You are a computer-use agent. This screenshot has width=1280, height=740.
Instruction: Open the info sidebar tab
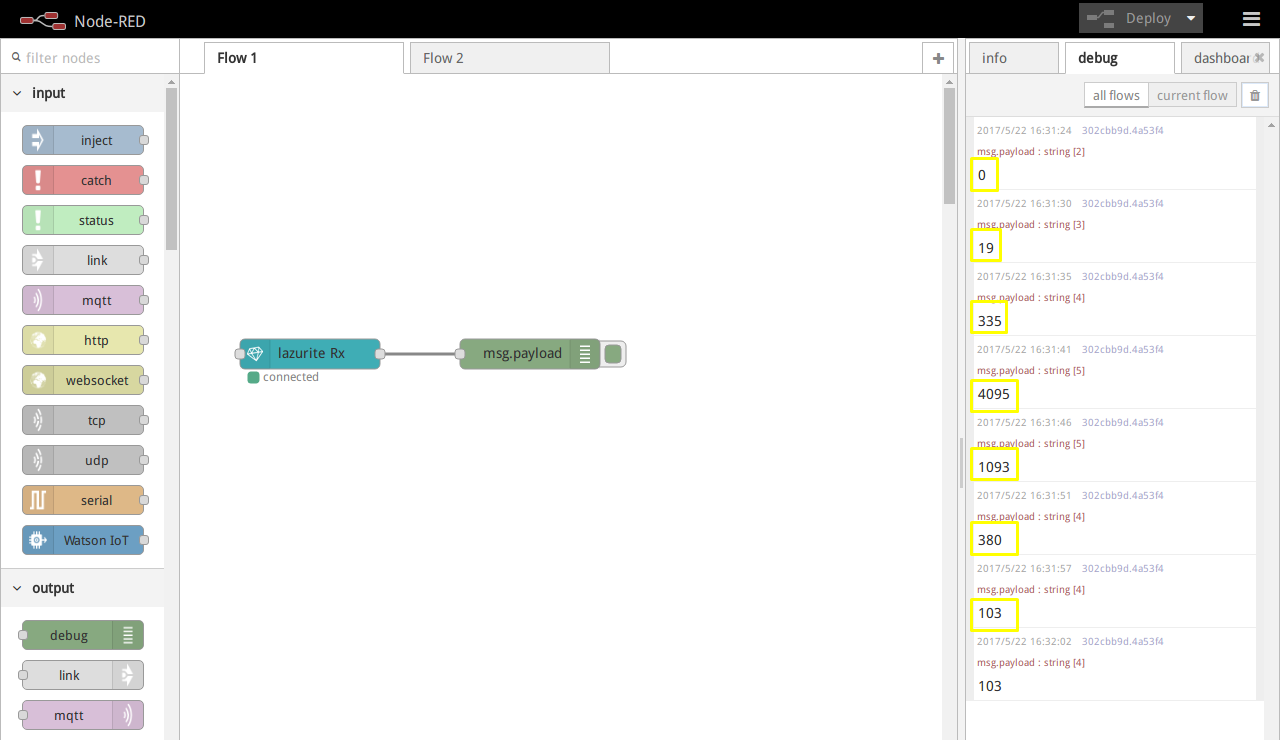(x=1013, y=58)
